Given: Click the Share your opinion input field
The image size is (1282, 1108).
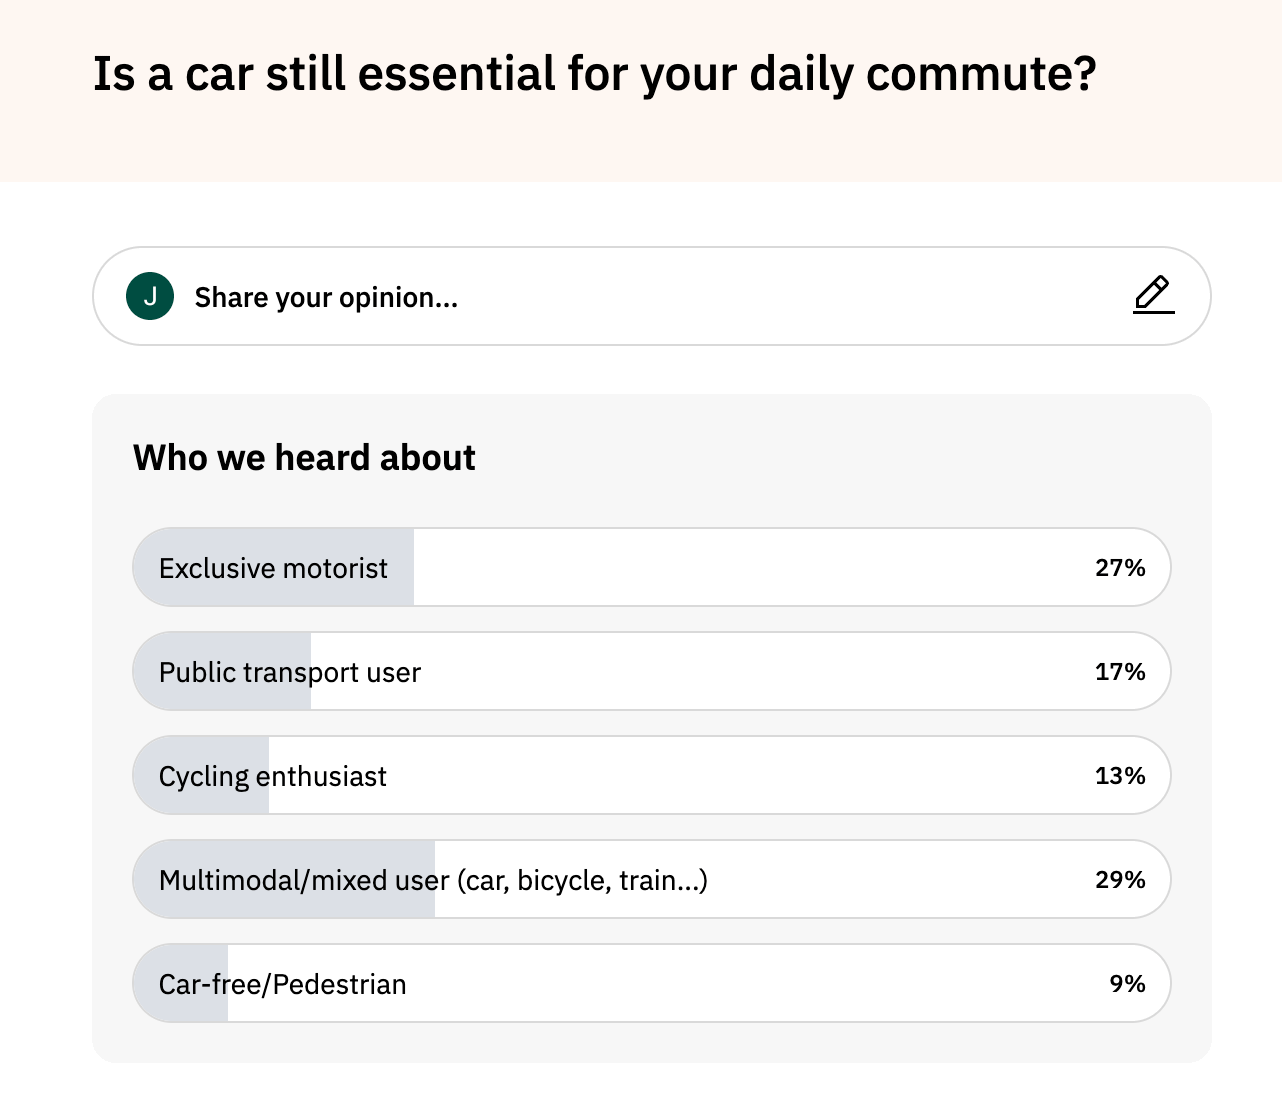Looking at the screenshot, I should point(651,296).
